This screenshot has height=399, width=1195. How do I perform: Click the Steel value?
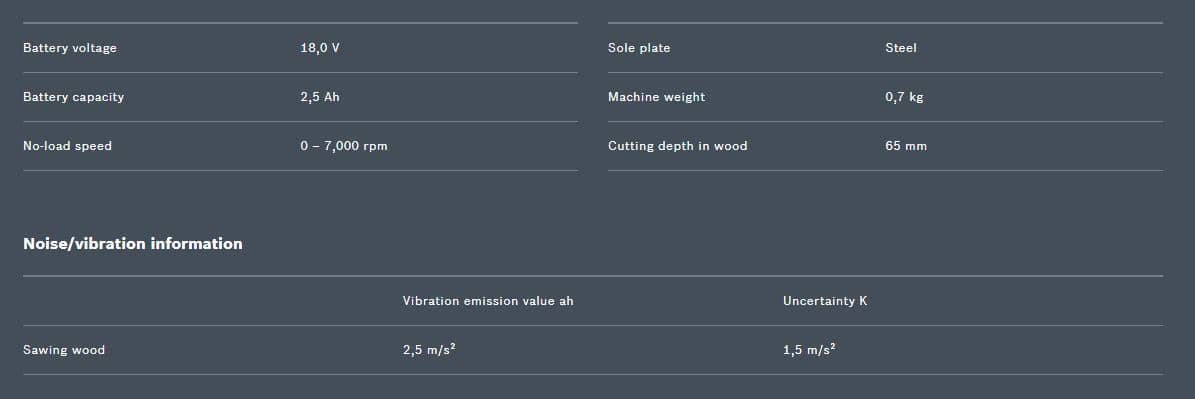901,48
